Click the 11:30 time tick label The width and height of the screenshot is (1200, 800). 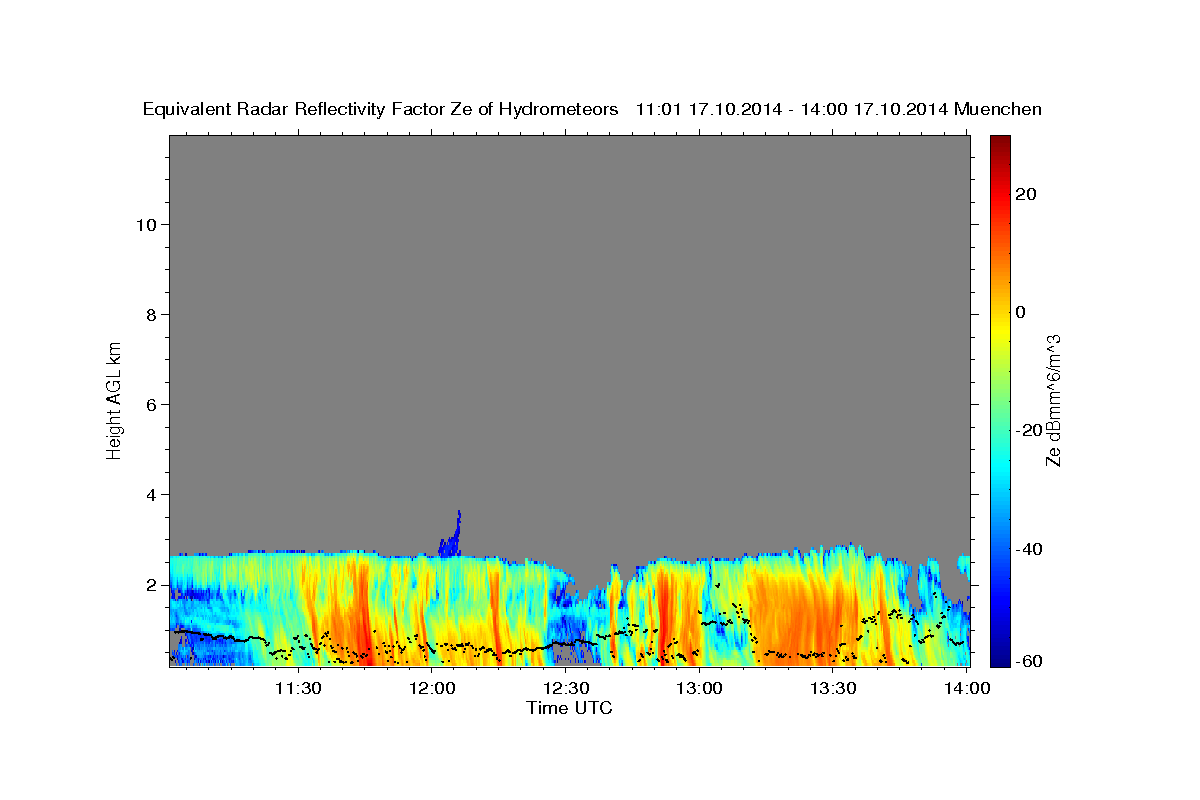click(x=298, y=688)
